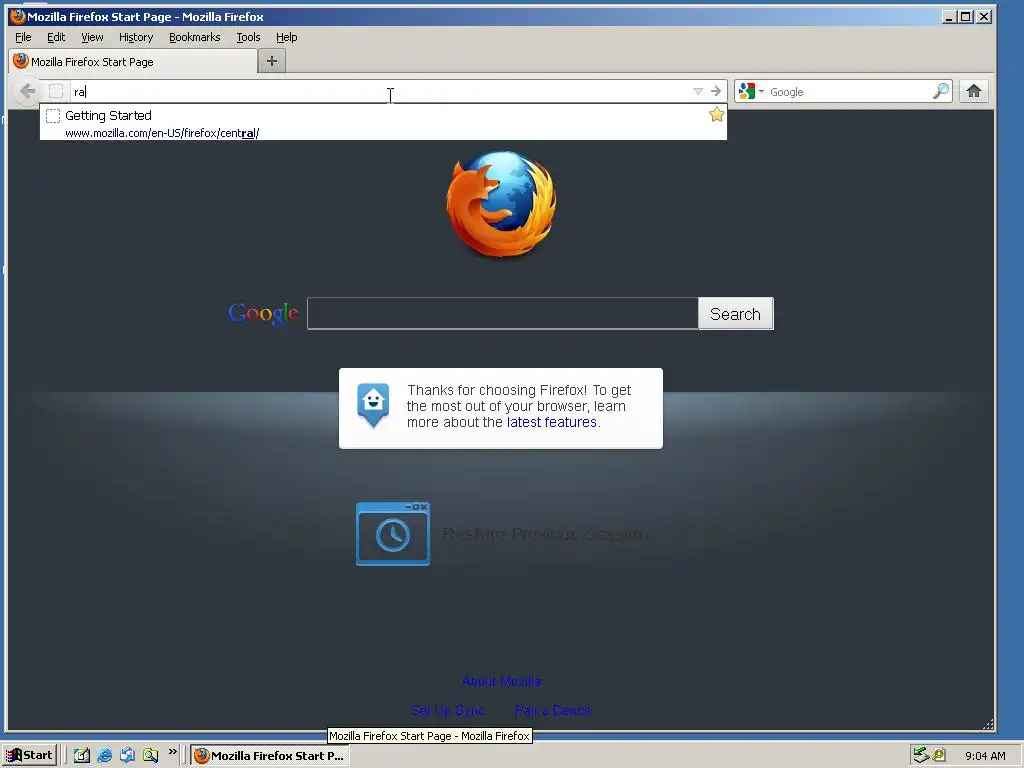Click into the URL address bar text field

click(381, 91)
